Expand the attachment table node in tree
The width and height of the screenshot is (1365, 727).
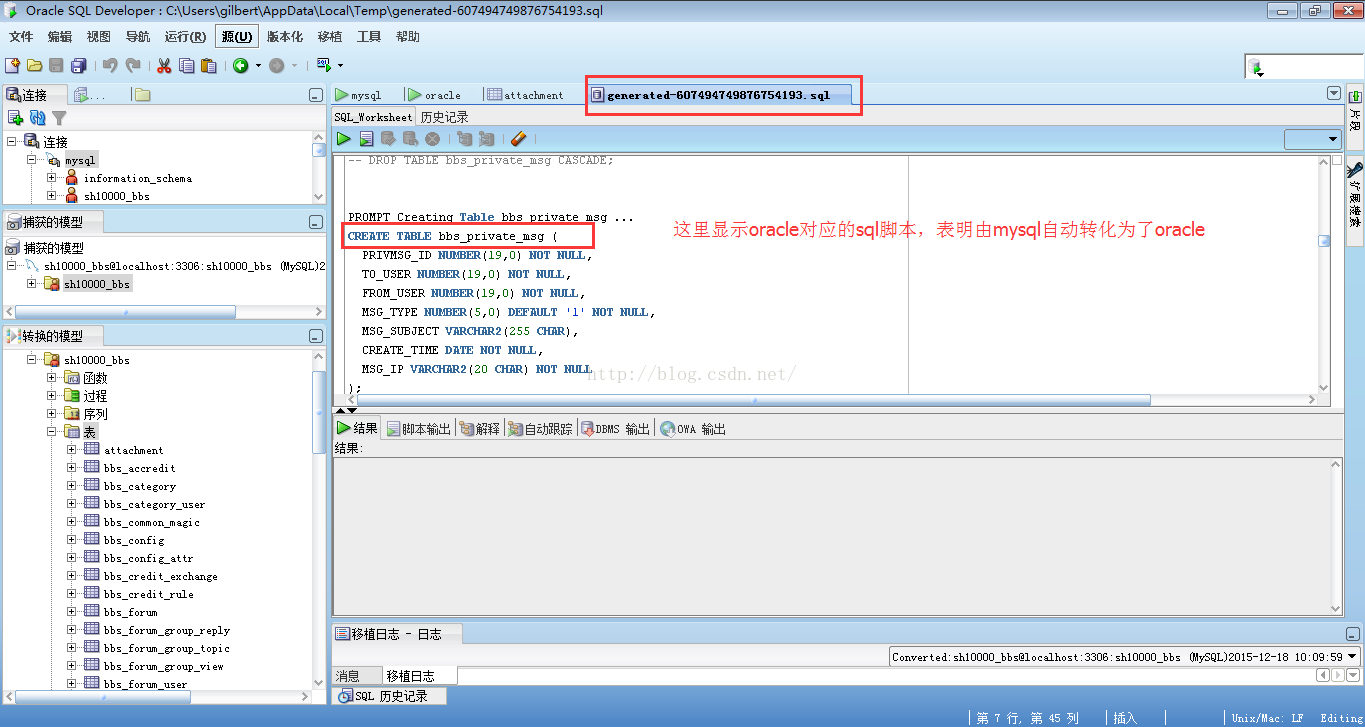[72, 450]
